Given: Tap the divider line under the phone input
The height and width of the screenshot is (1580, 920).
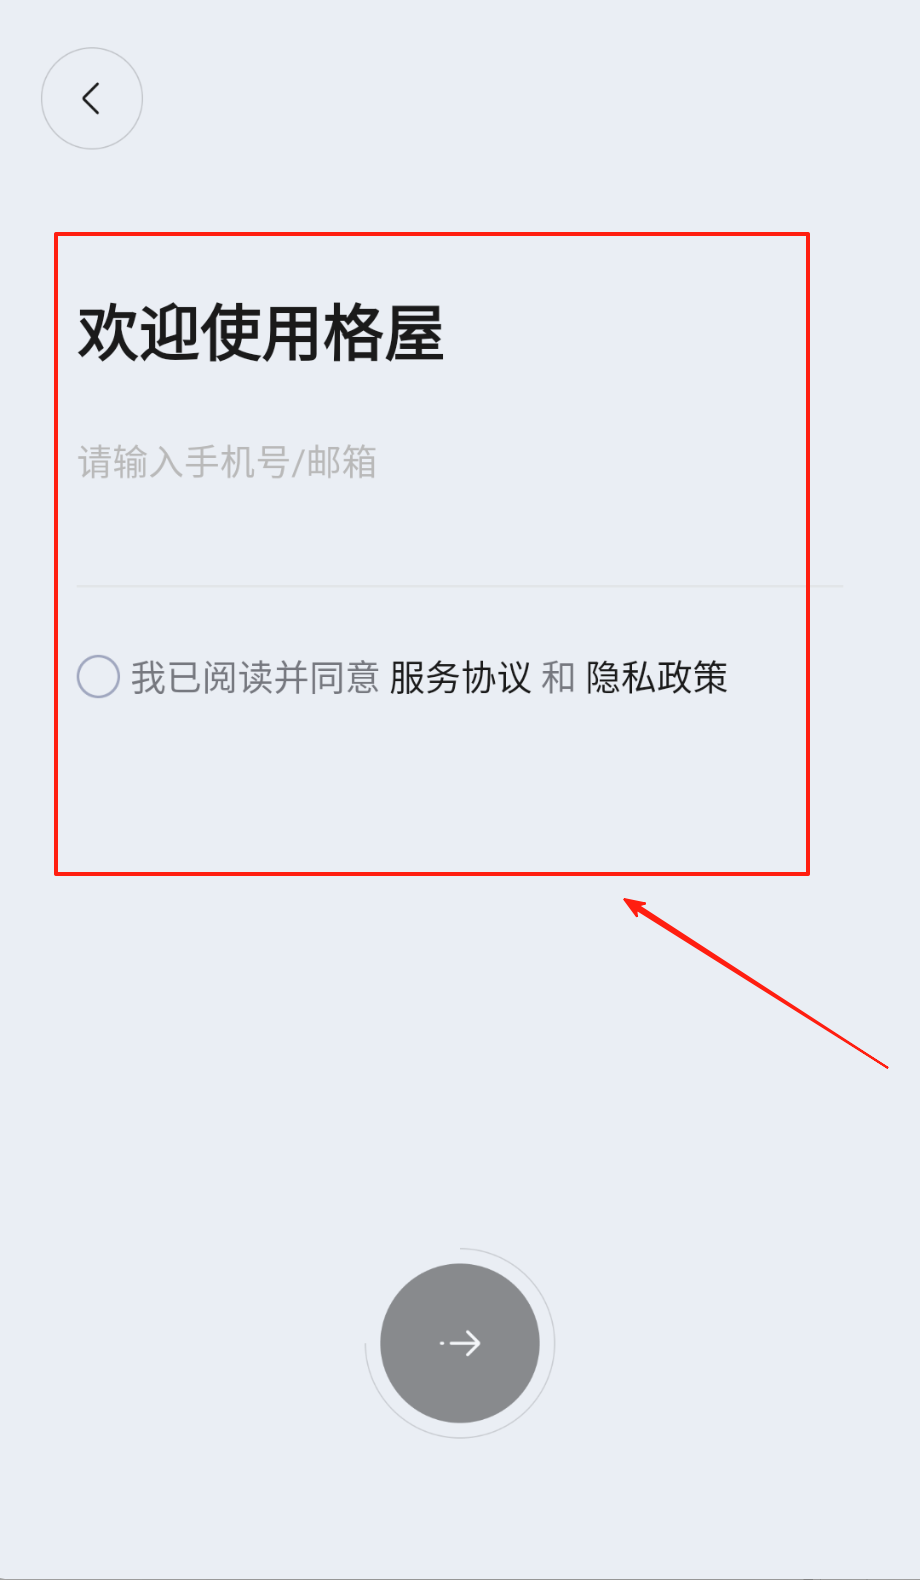Looking at the screenshot, I should pyautogui.click(x=460, y=585).
